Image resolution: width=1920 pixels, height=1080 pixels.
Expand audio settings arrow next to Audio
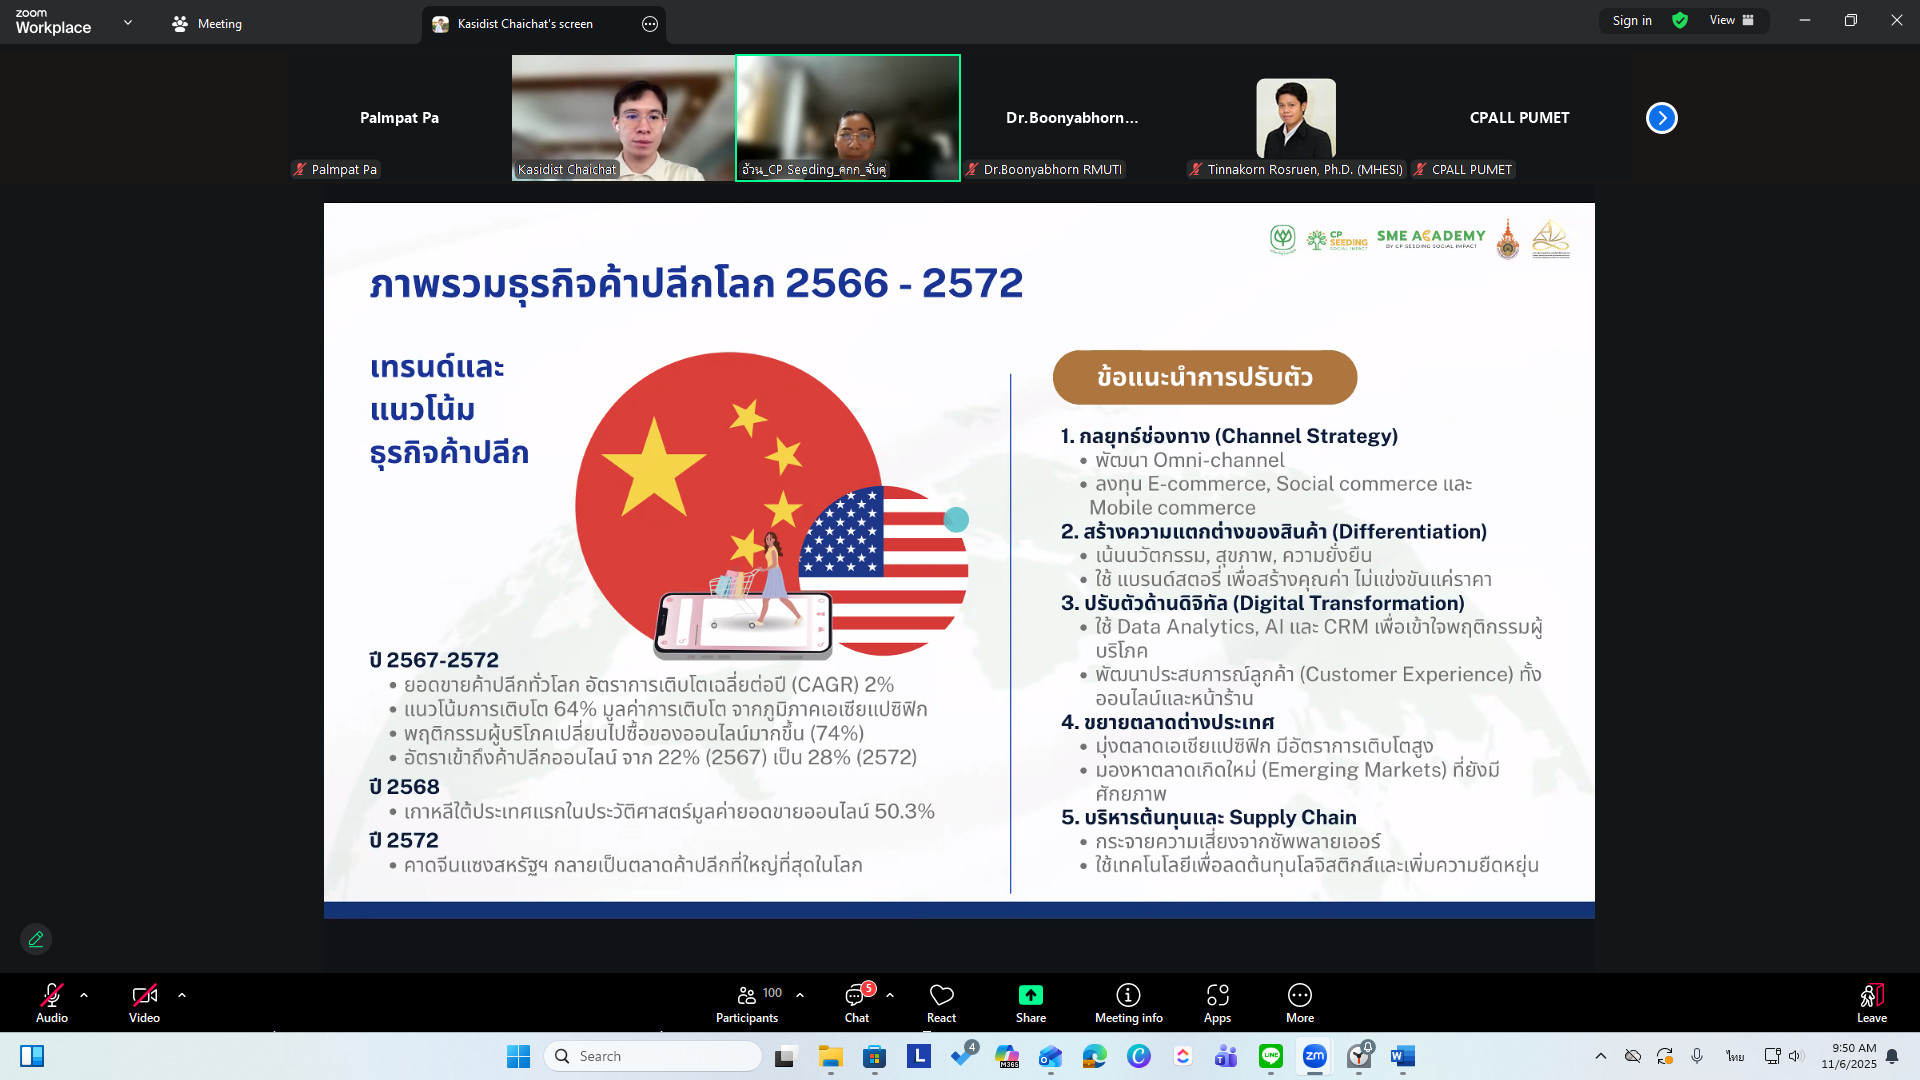click(x=84, y=995)
